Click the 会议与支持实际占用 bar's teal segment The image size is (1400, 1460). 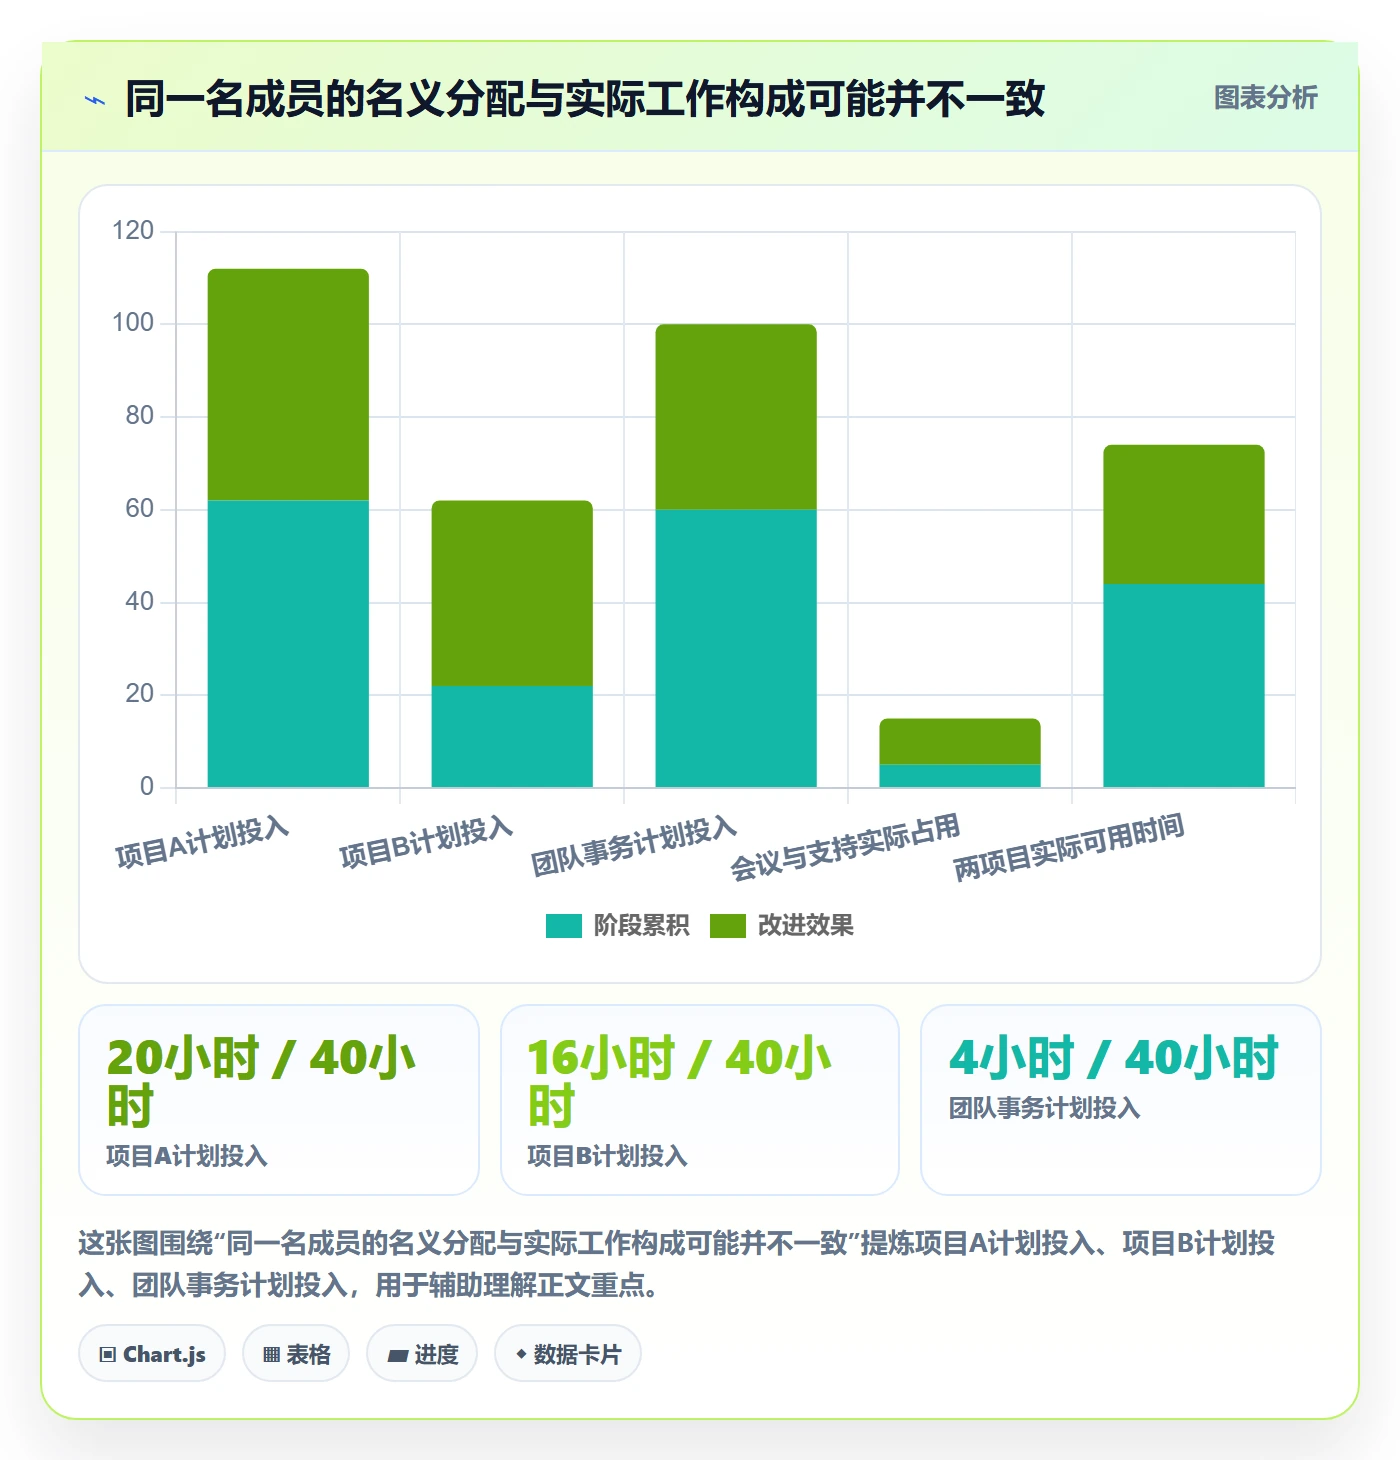pyautogui.click(x=960, y=776)
